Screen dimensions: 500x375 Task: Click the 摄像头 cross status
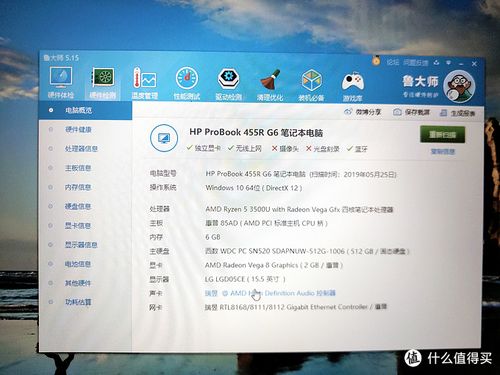tap(285, 148)
